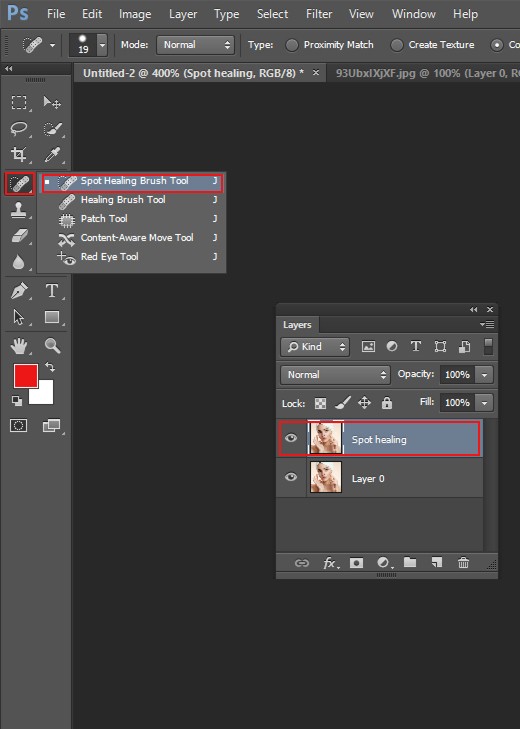The height and width of the screenshot is (729, 520).
Task: Create a new layer
Action: tap(437, 563)
